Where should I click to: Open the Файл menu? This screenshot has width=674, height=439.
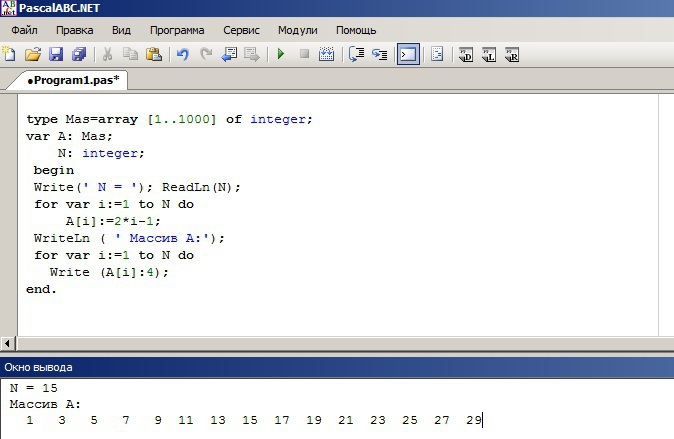point(24,30)
